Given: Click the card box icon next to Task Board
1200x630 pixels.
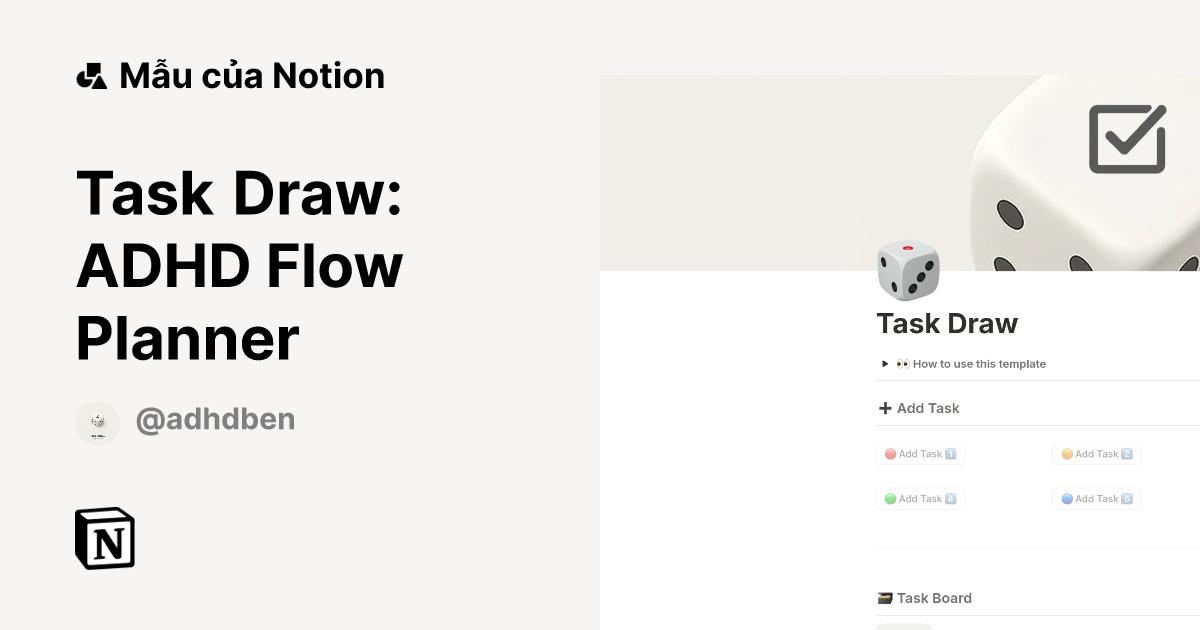Looking at the screenshot, I should (886, 597).
